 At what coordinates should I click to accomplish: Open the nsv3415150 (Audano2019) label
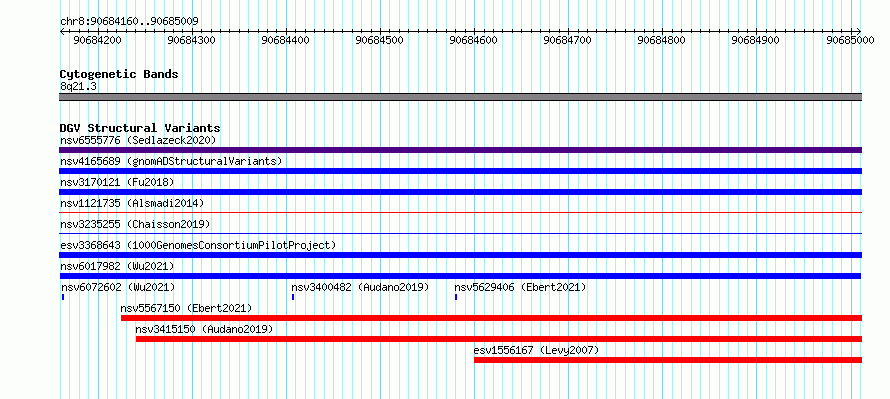pyautogui.click(x=204, y=329)
